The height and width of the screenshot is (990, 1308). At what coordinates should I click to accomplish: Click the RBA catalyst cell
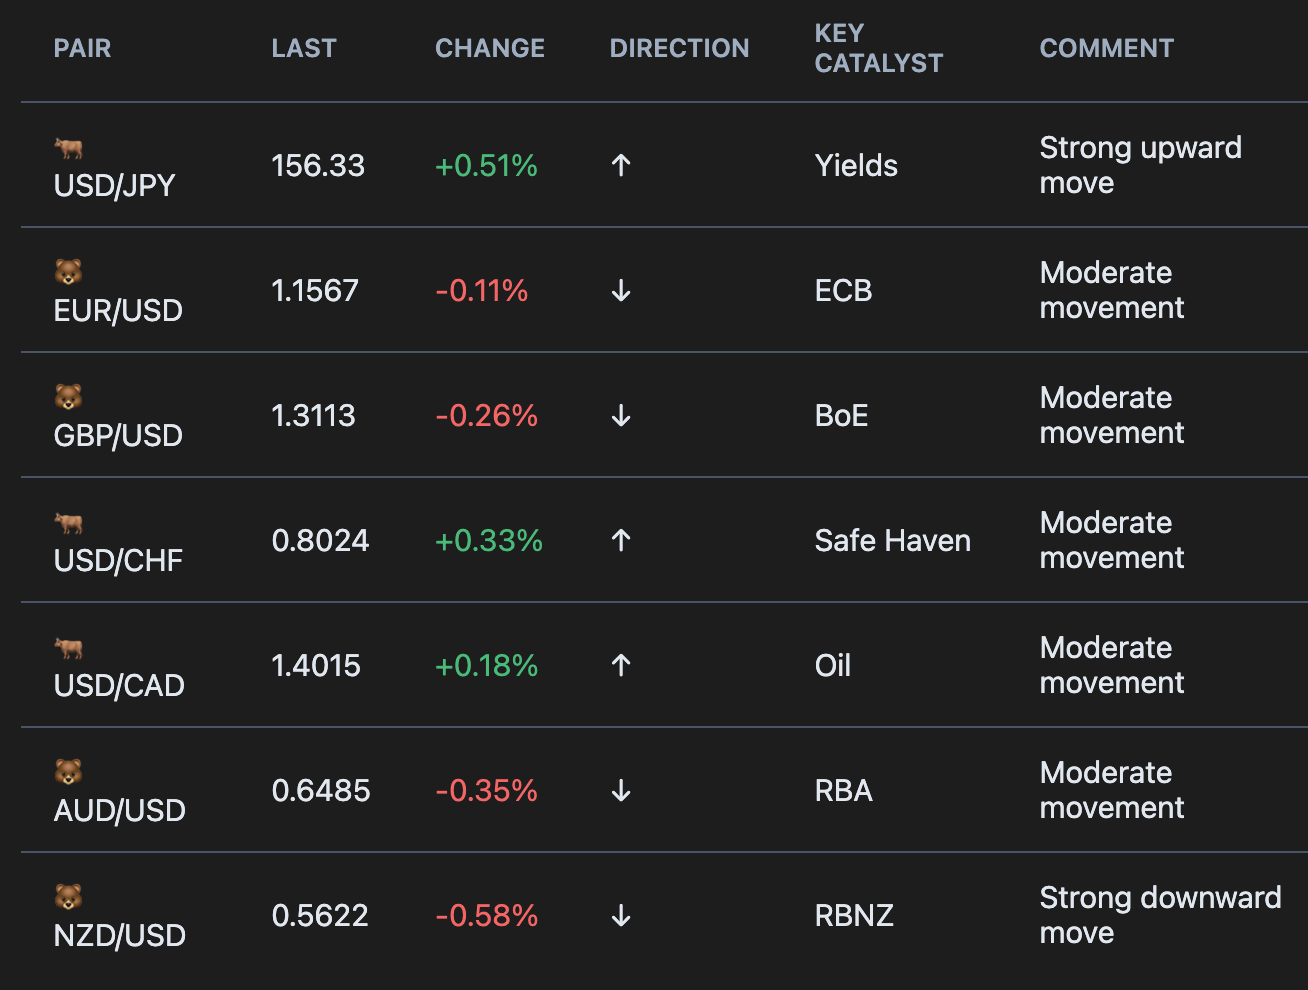pos(844,791)
